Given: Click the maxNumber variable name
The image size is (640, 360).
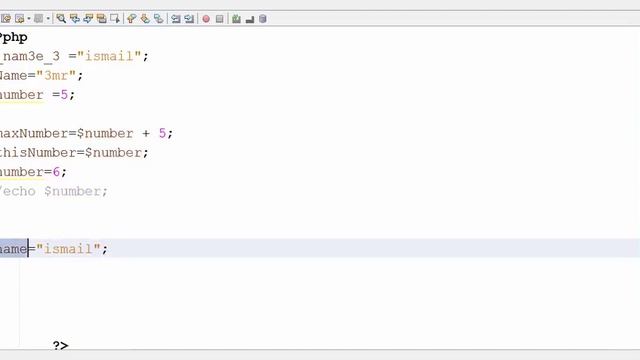Looking at the screenshot, I should pyautogui.click(x=34, y=133).
